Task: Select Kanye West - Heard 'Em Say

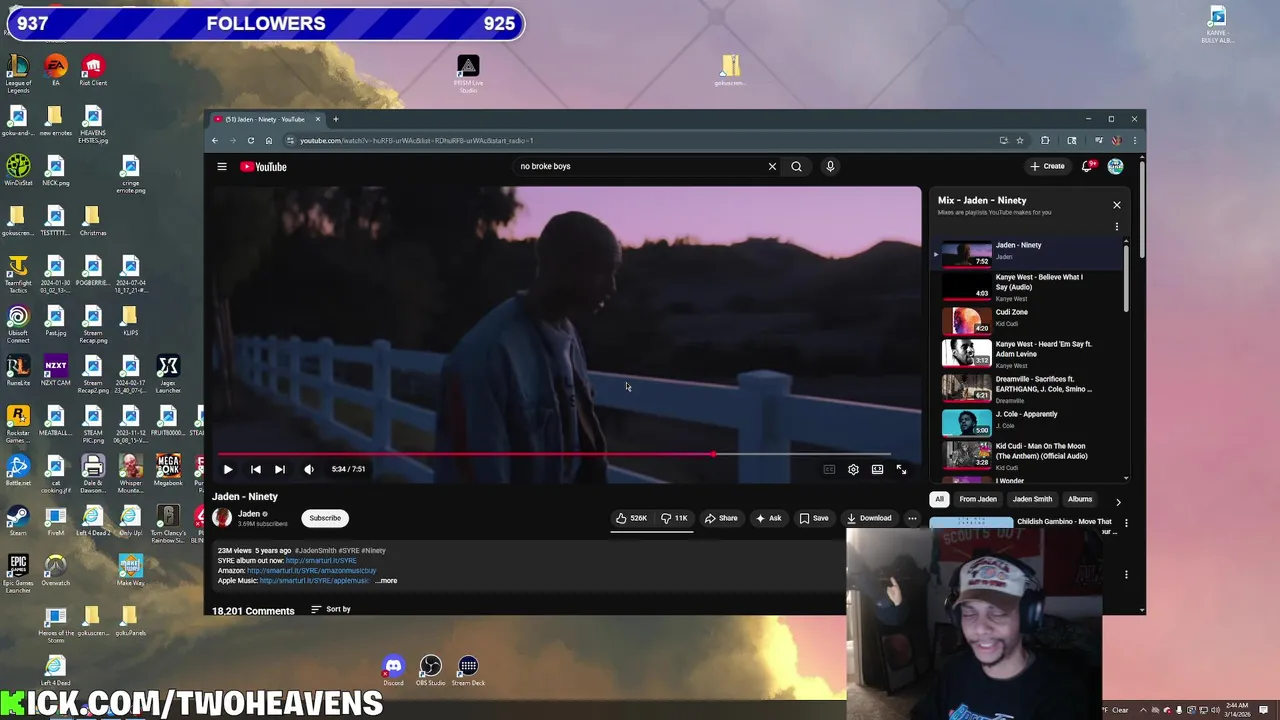Action: click(1030, 354)
